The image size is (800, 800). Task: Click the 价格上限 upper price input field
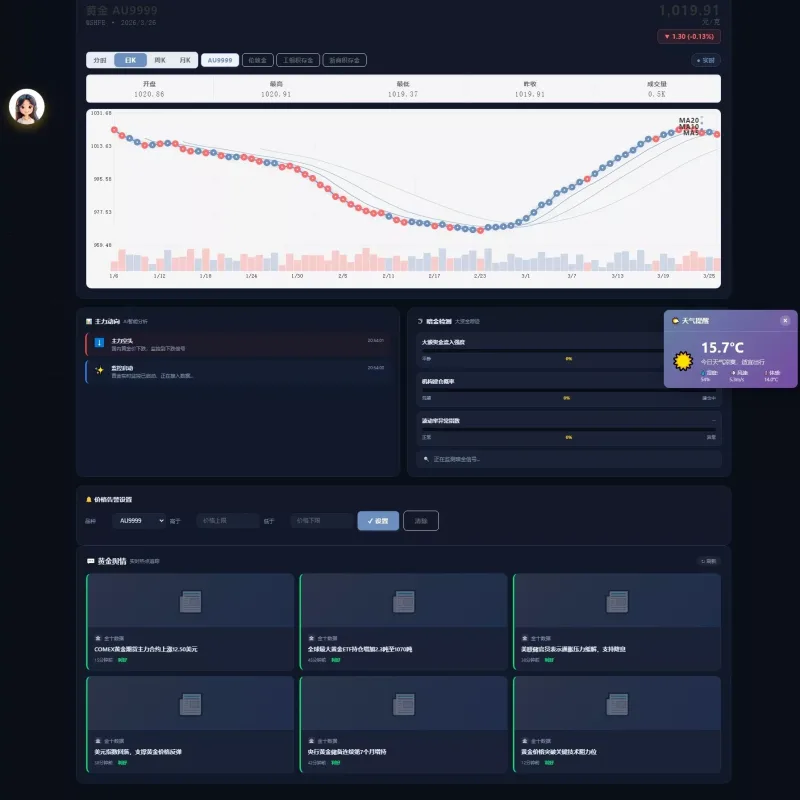click(228, 520)
